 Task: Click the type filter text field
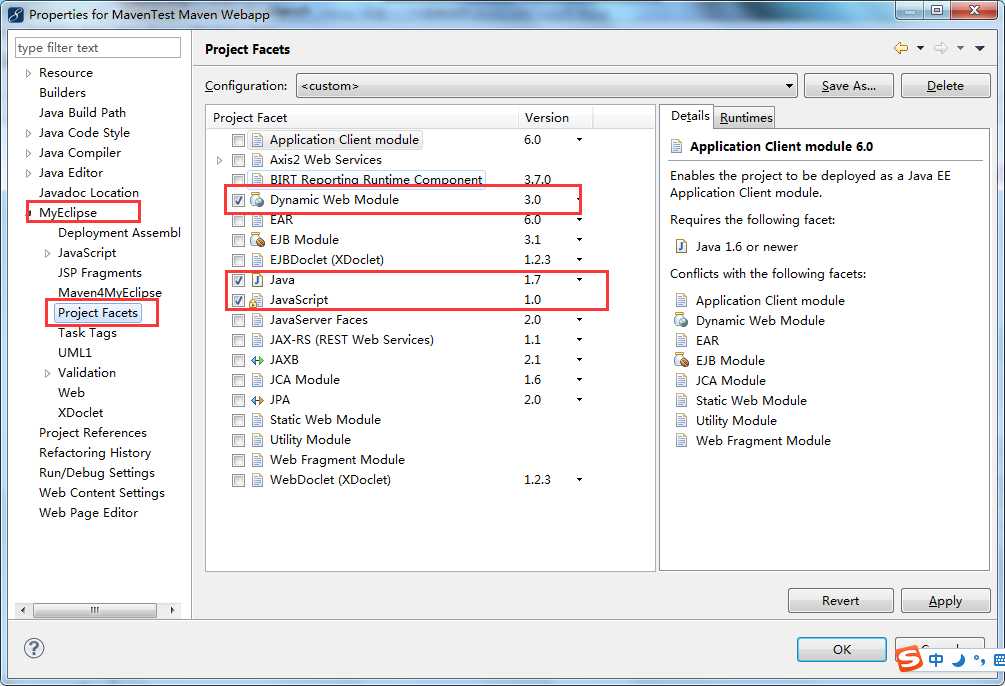tap(98, 47)
